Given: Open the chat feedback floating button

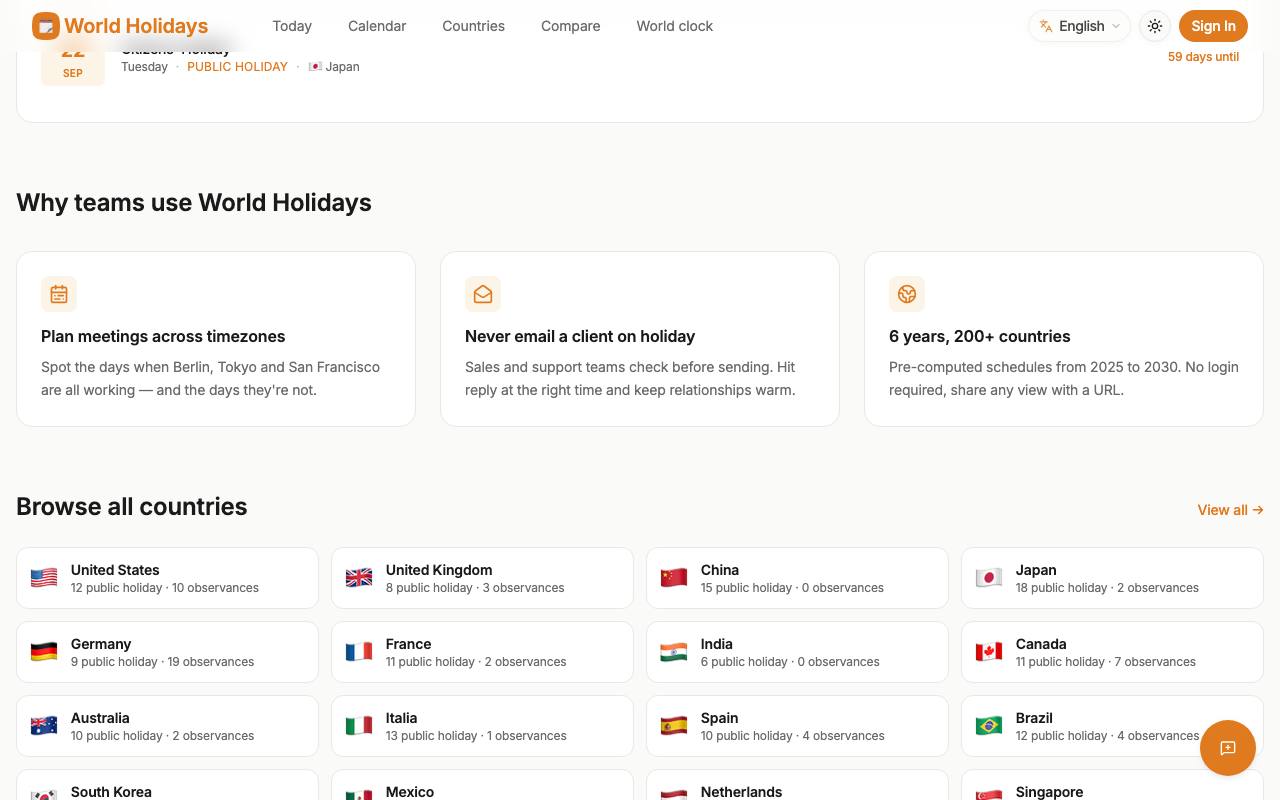Looking at the screenshot, I should tap(1228, 748).
